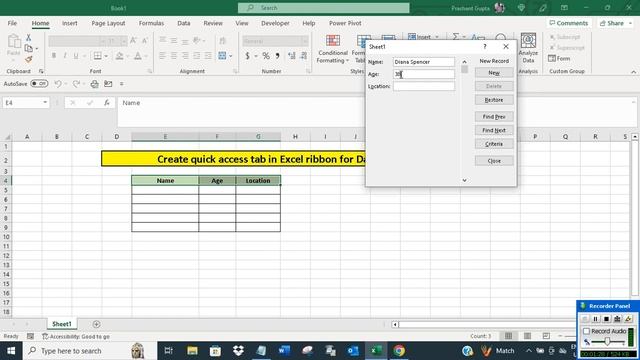Image resolution: width=640 pixels, height=360 pixels.
Task: Click the Form icon in Custom Group
Action: click(559, 59)
